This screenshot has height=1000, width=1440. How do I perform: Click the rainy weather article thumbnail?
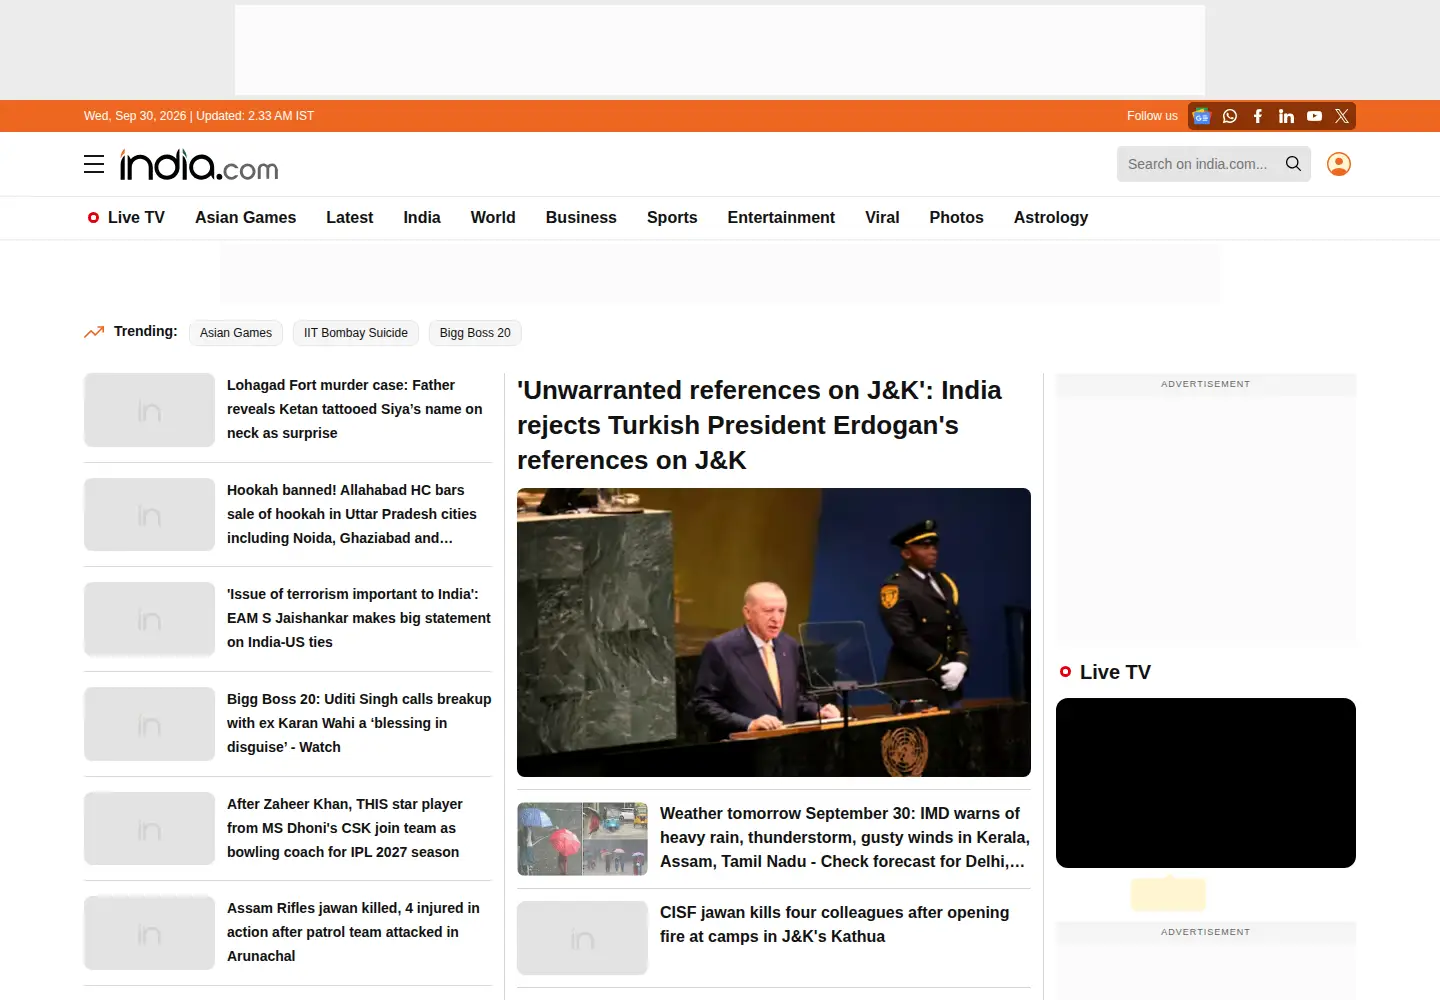pyautogui.click(x=582, y=839)
